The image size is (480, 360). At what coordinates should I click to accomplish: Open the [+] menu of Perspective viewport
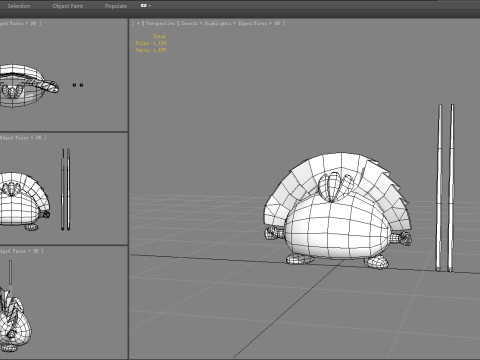coord(138,23)
